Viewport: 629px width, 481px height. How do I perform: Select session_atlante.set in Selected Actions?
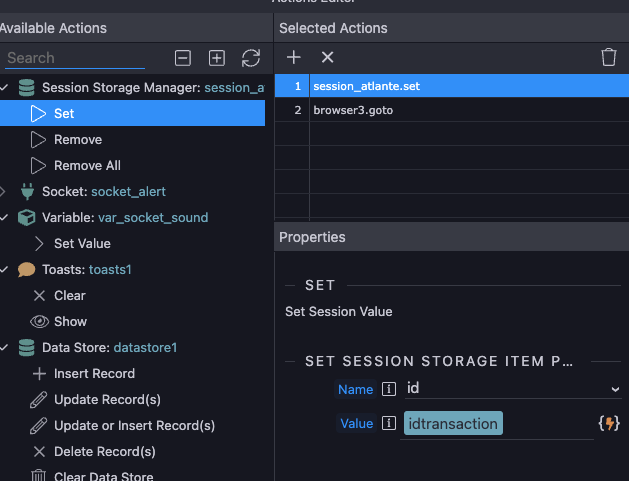tap(452, 86)
